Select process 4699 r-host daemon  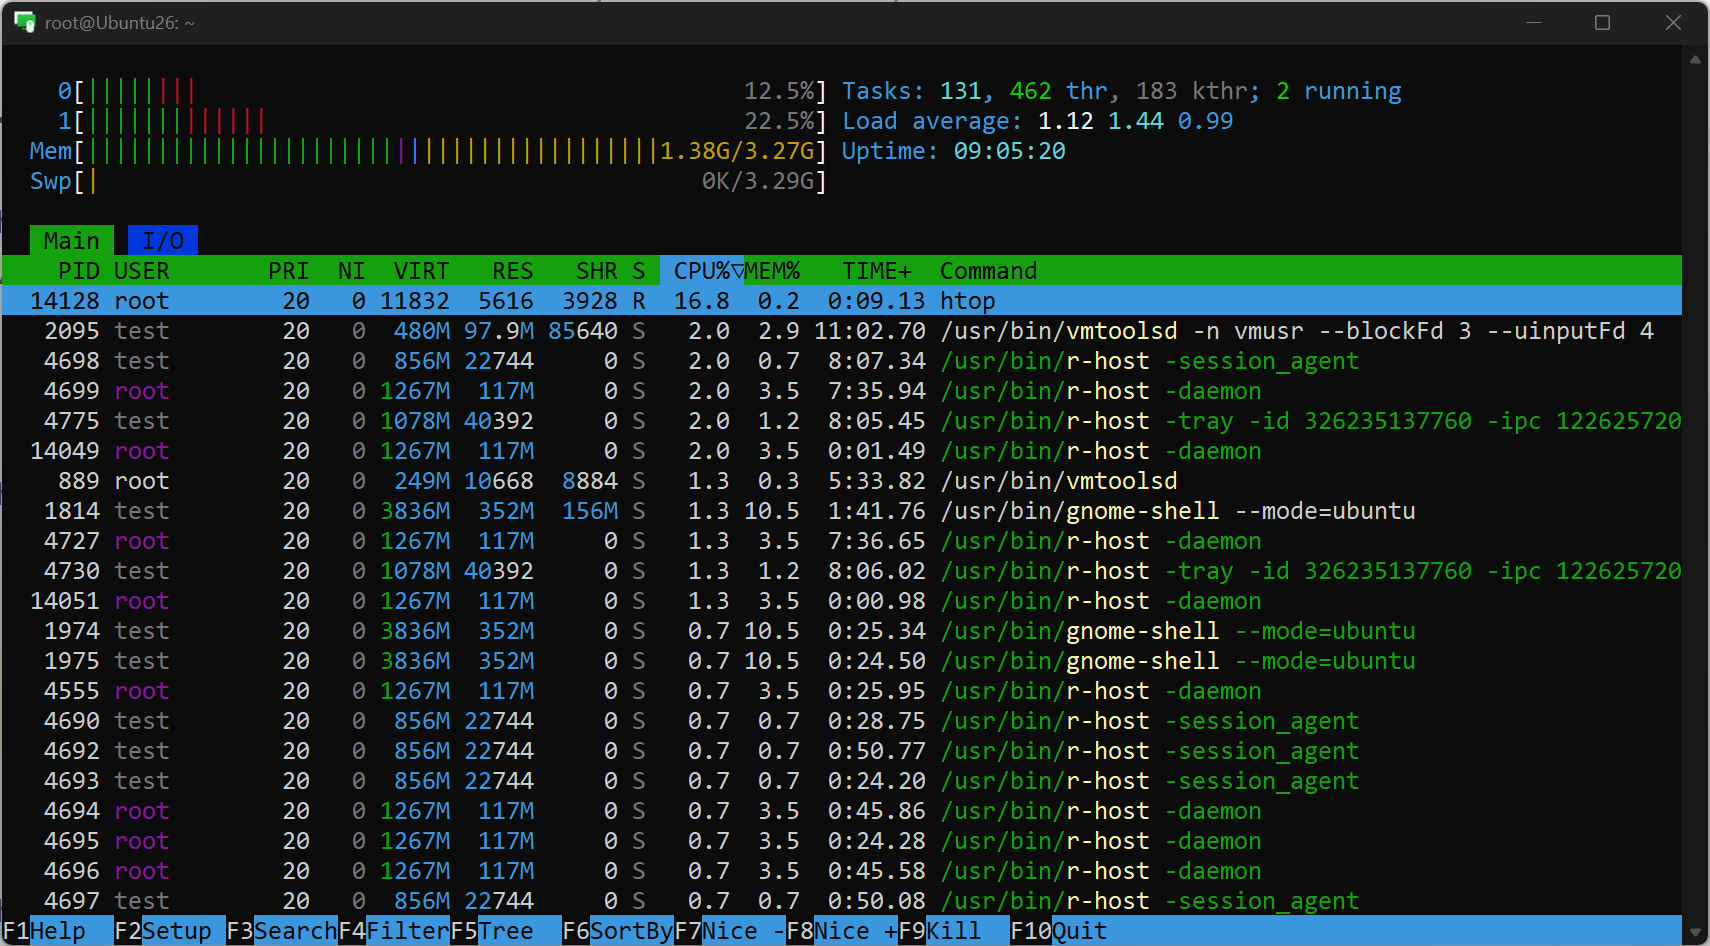(841, 391)
